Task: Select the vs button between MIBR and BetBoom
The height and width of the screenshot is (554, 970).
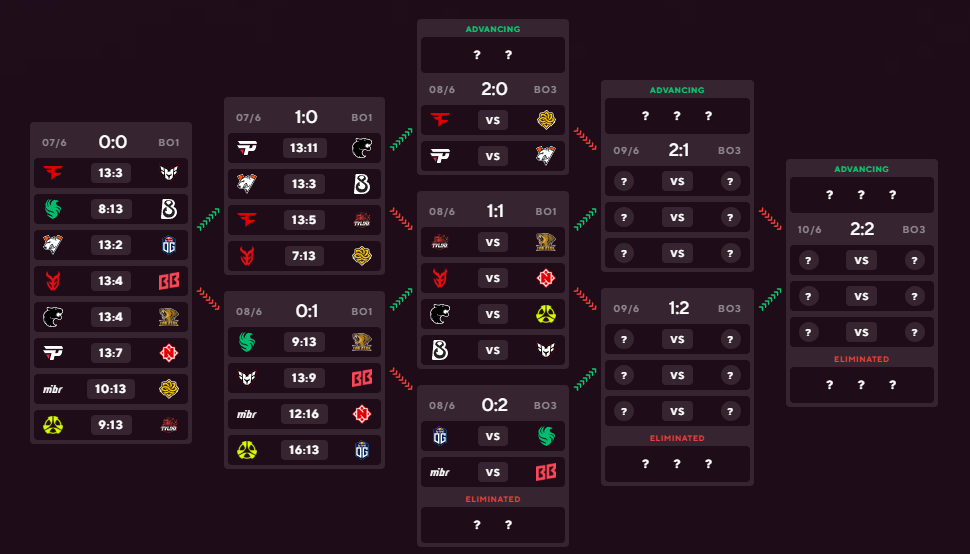Action: click(492, 472)
